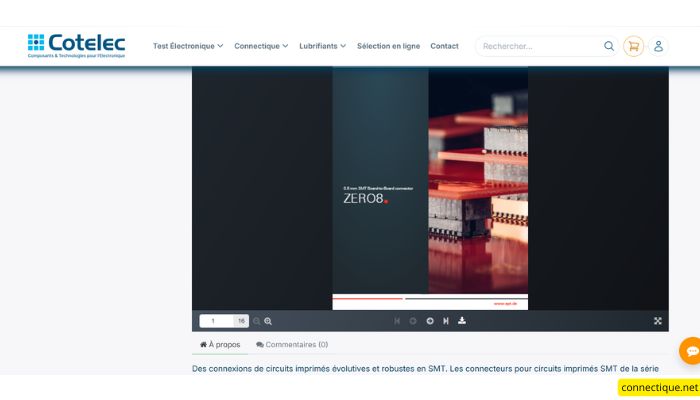The height and width of the screenshot is (400, 700).
Task: Enter fullscreen mode in viewer
Action: 658,321
